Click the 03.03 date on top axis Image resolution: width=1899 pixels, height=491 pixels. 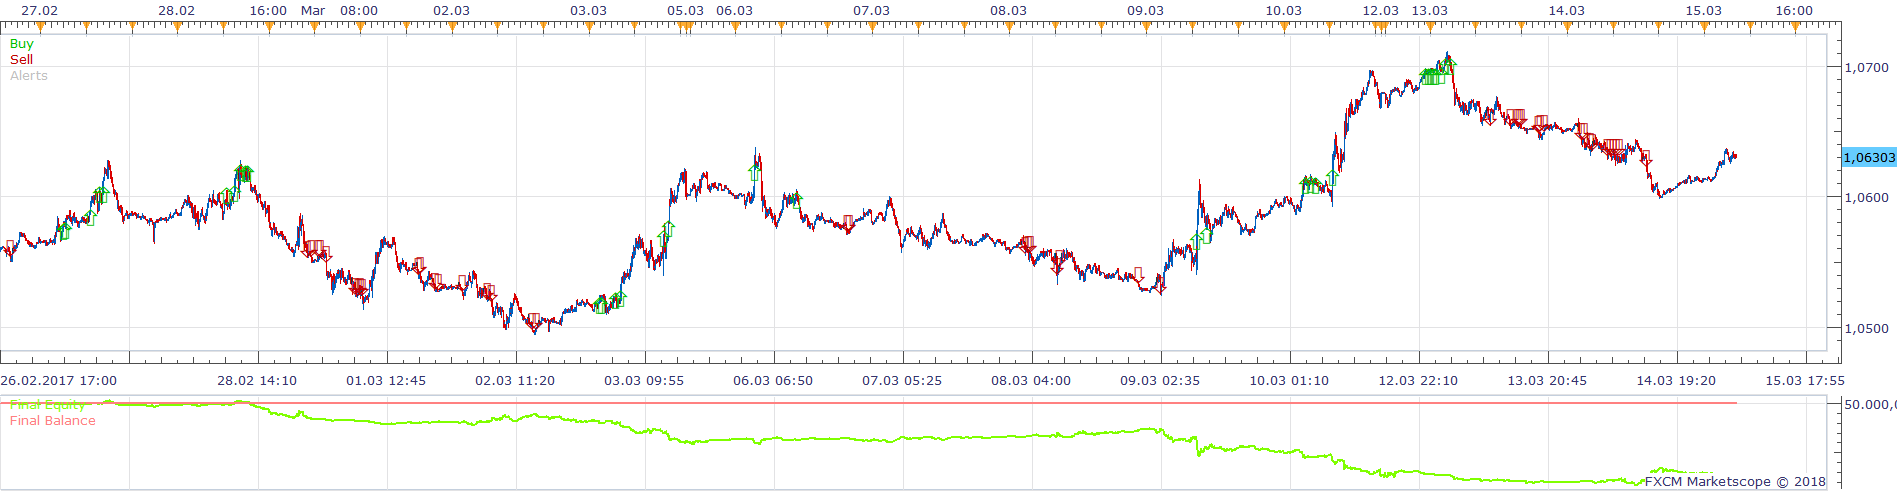pos(588,11)
